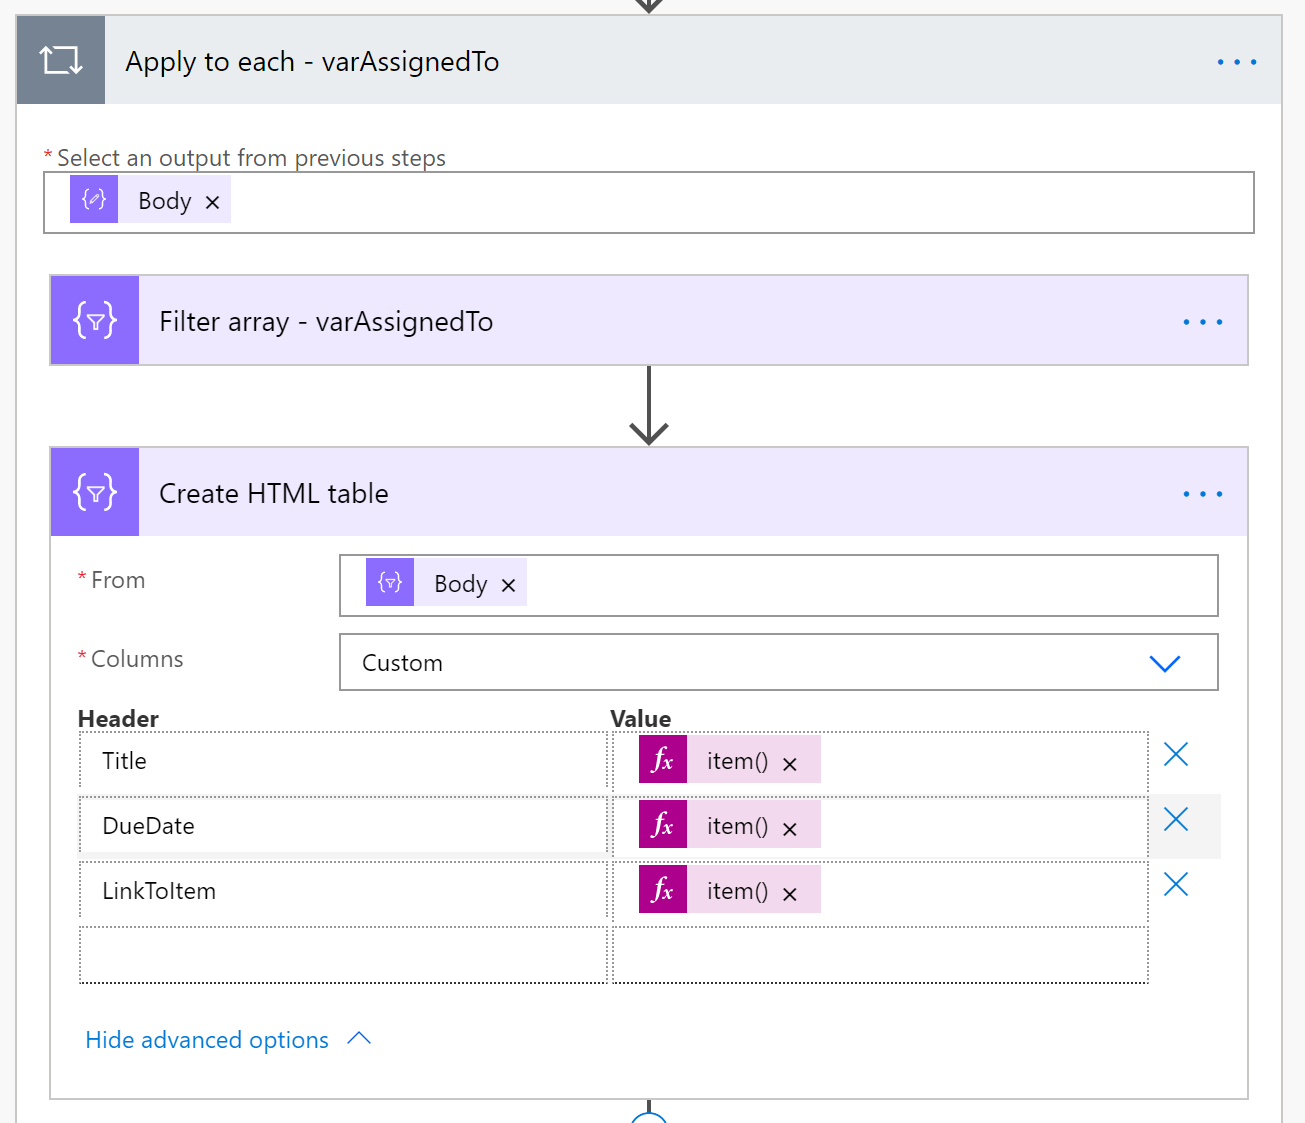Click the Create HTML table action icon
Screen dimensions: 1305x1123
pyautogui.click(x=94, y=492)
